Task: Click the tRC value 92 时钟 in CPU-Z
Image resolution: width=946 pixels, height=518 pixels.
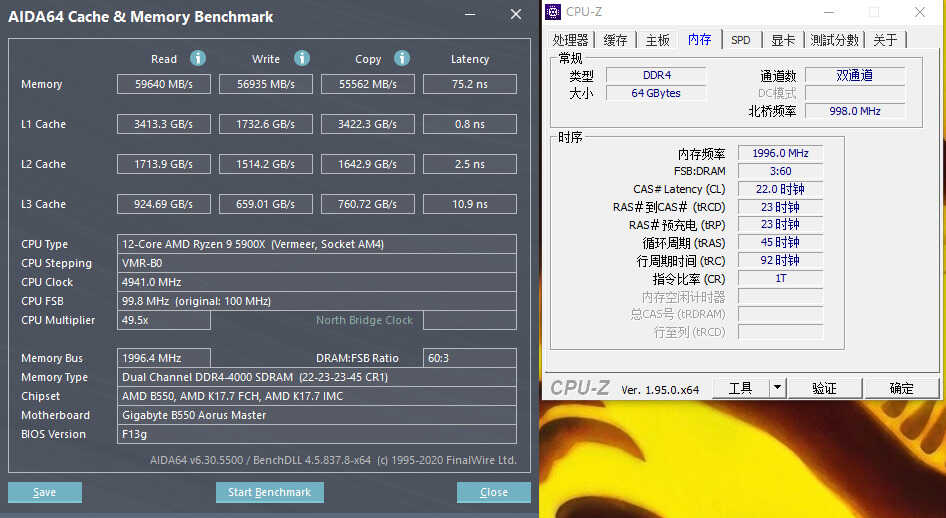Action: (x=780, y=261)
